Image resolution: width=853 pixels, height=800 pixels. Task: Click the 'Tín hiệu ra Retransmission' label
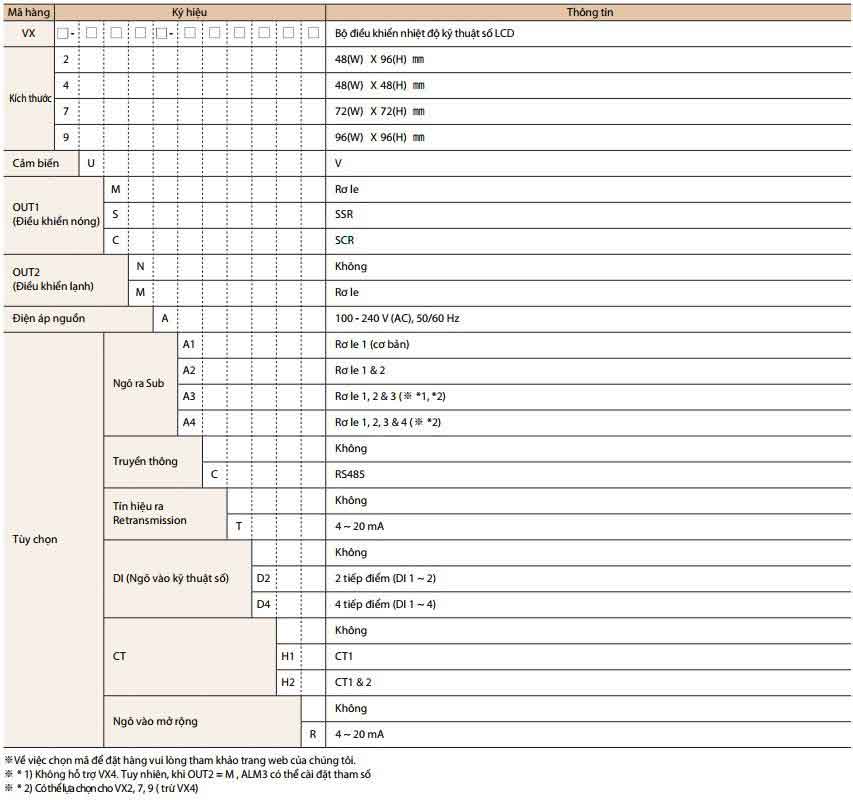[150, 513]
